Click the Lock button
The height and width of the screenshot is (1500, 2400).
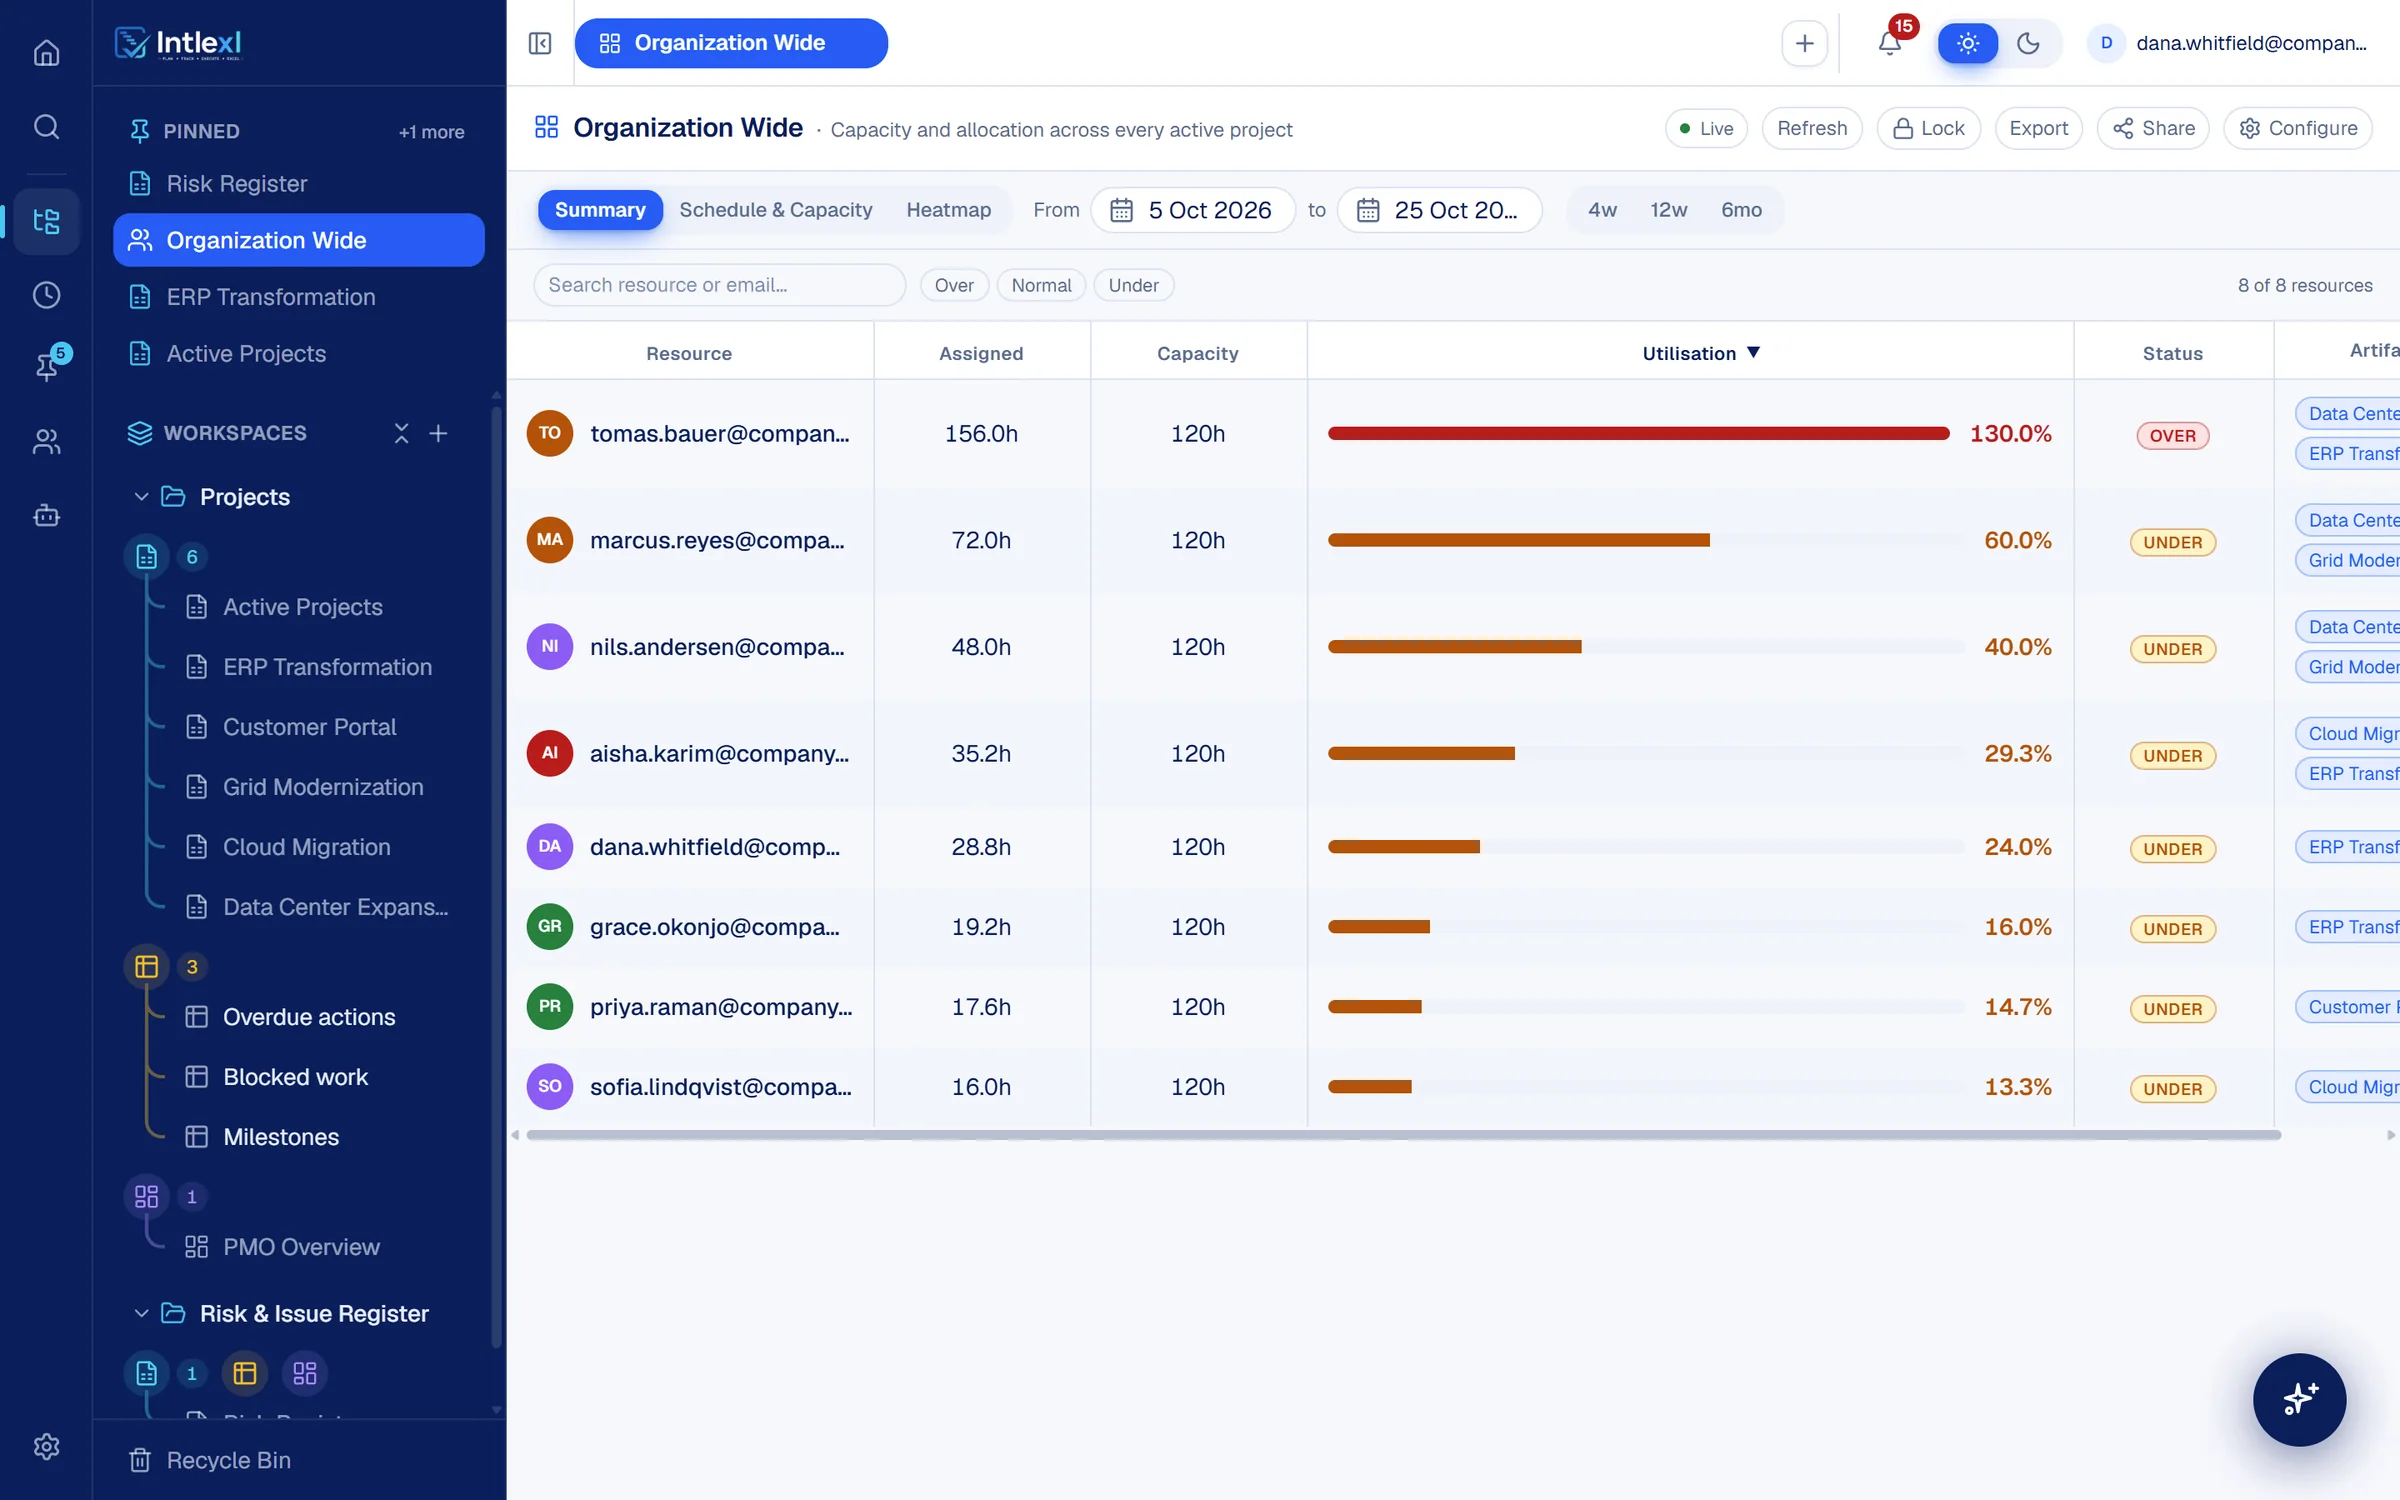click(x=1928, y=128)
